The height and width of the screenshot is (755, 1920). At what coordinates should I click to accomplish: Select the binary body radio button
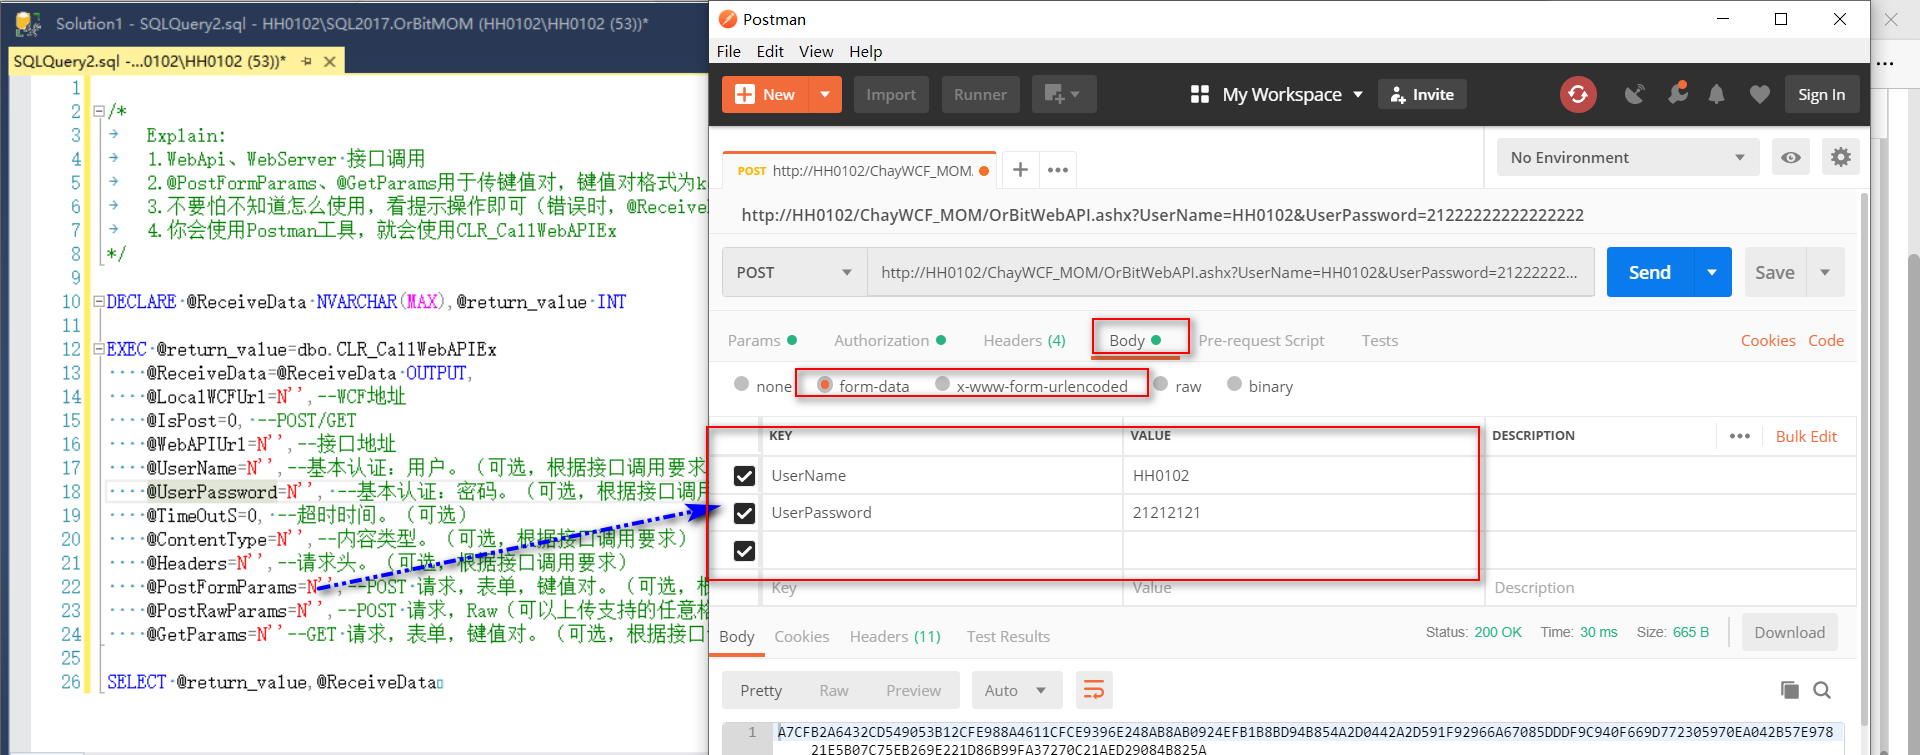[1234, 384]
